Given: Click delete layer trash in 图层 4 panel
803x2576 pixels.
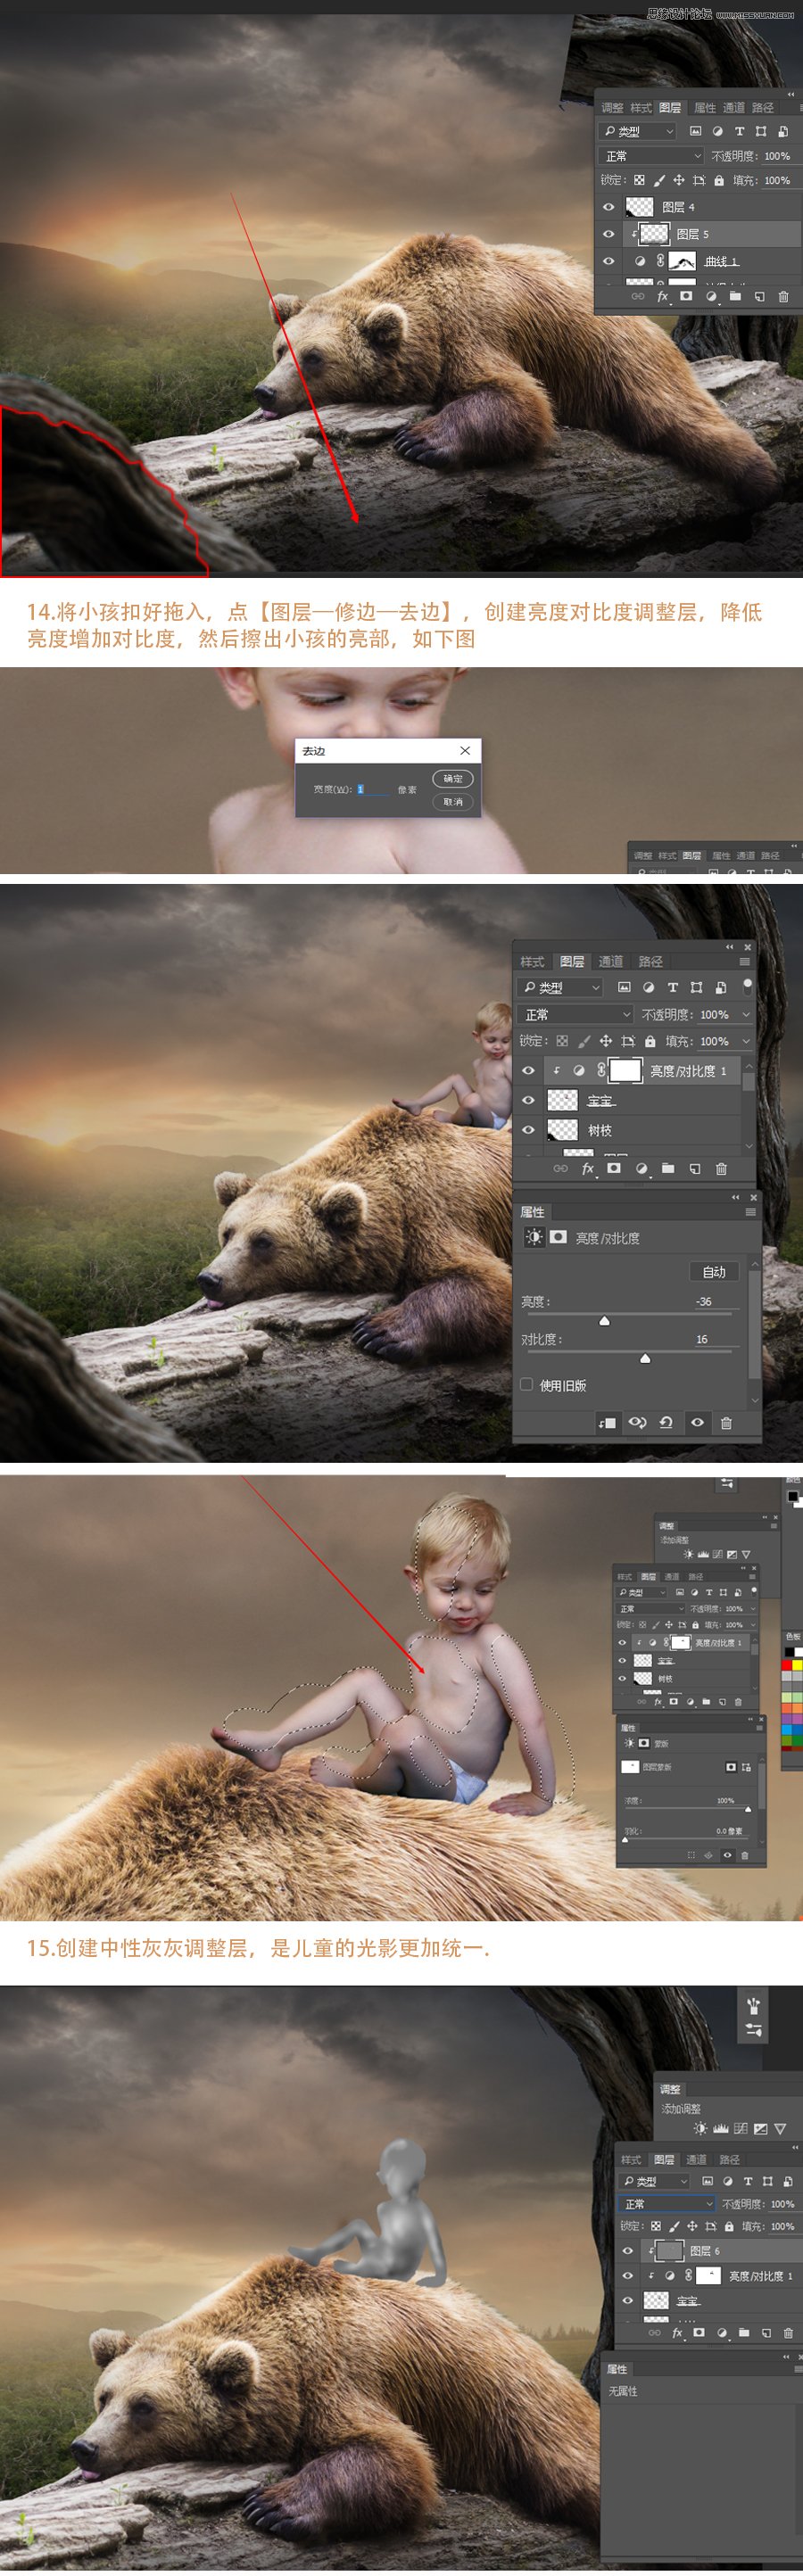Looking at the screenshot, I should [783, 297].
